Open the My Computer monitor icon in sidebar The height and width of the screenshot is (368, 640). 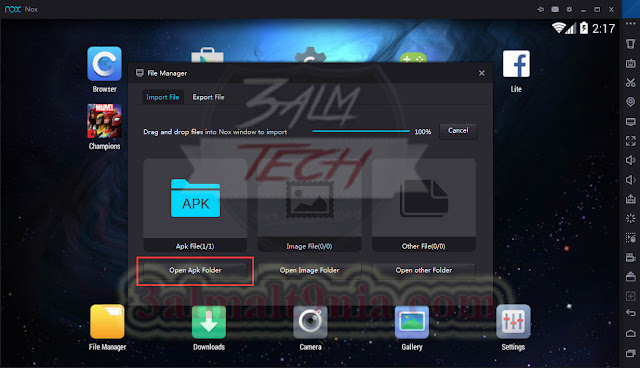pos(631,122)
